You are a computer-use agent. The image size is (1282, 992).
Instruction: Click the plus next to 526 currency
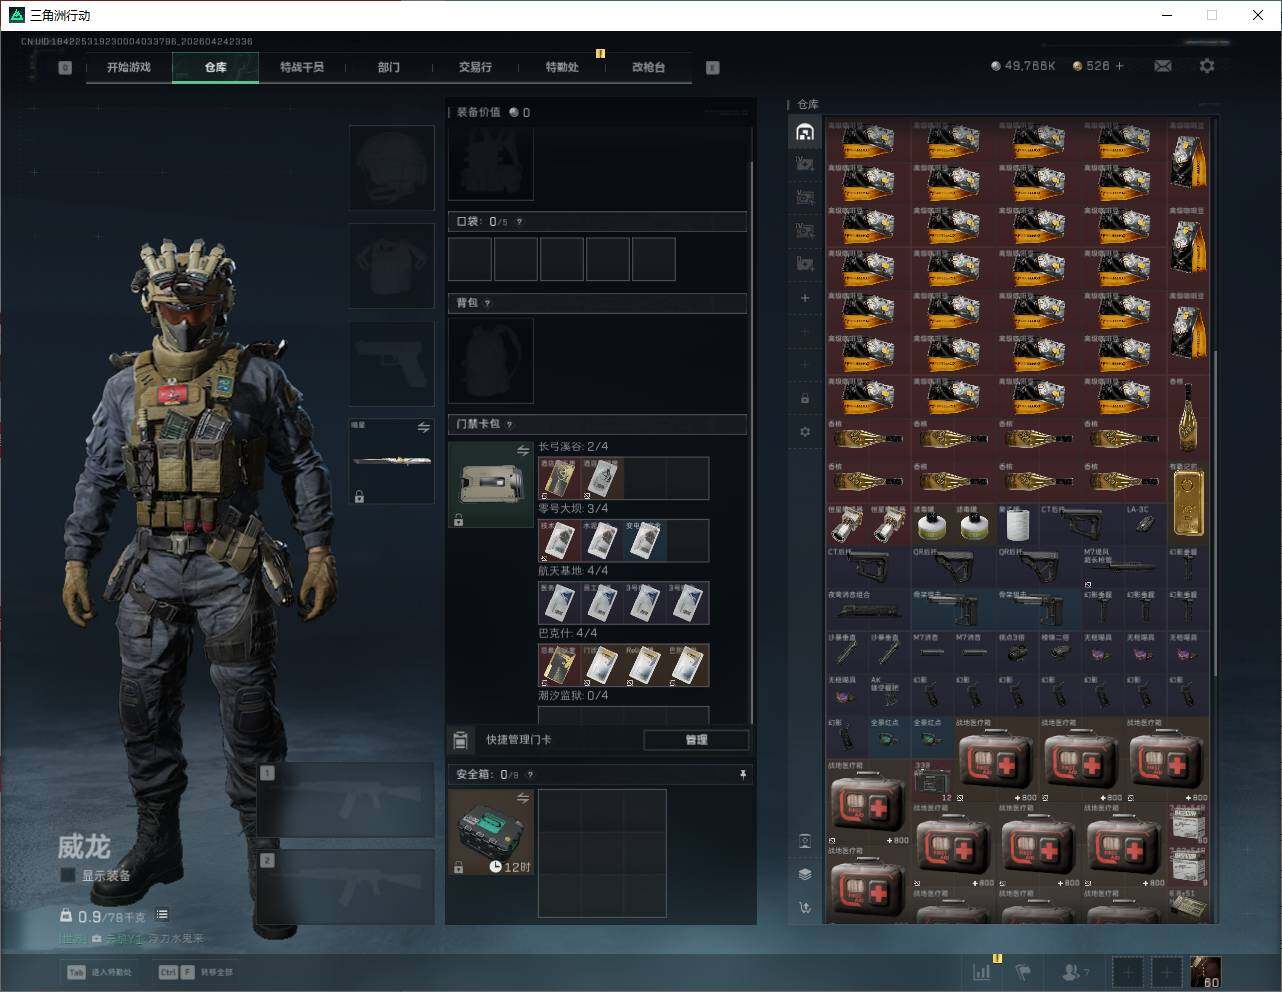tap(1119, 66)
